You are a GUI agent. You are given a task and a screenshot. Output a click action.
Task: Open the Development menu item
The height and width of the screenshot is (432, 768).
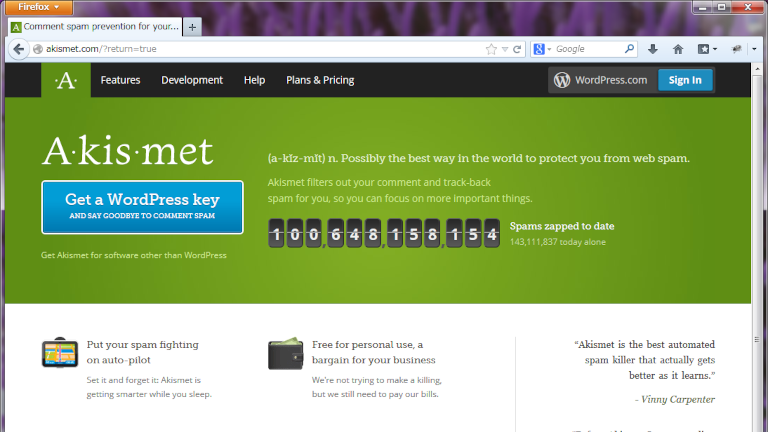192,80
